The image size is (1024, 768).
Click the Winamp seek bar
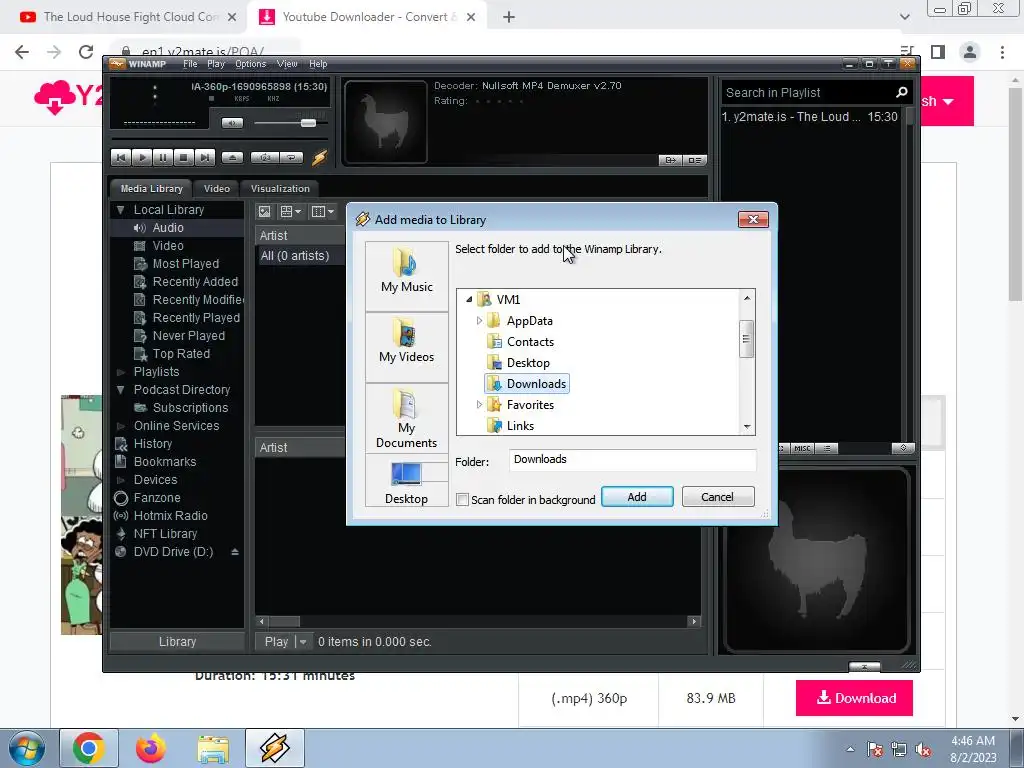pos(219,139)
